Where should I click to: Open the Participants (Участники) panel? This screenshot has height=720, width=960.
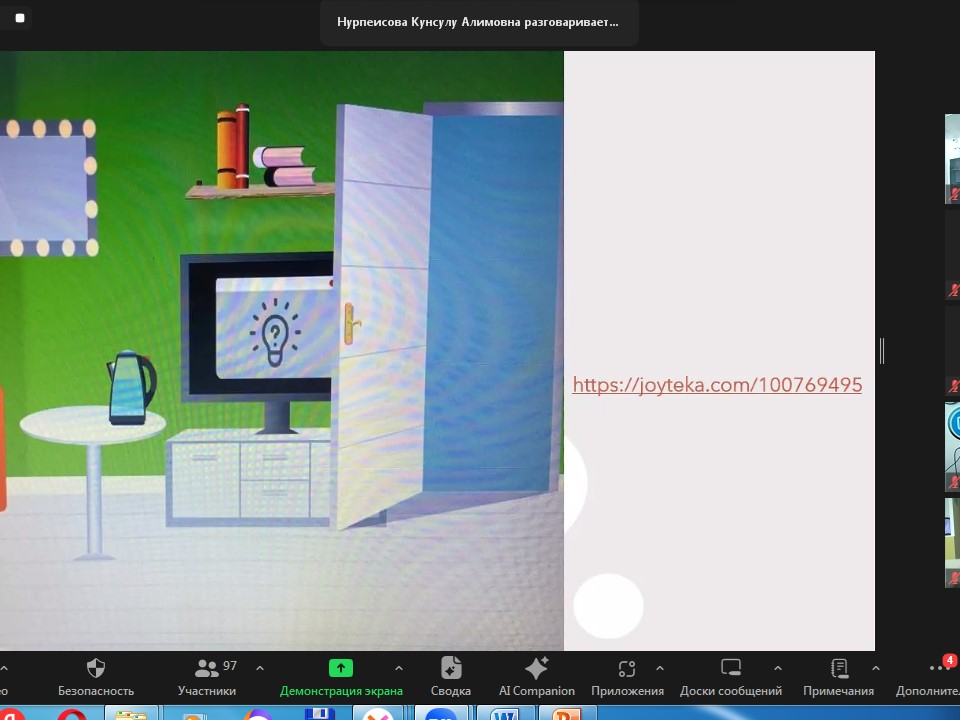click(207, 668)
